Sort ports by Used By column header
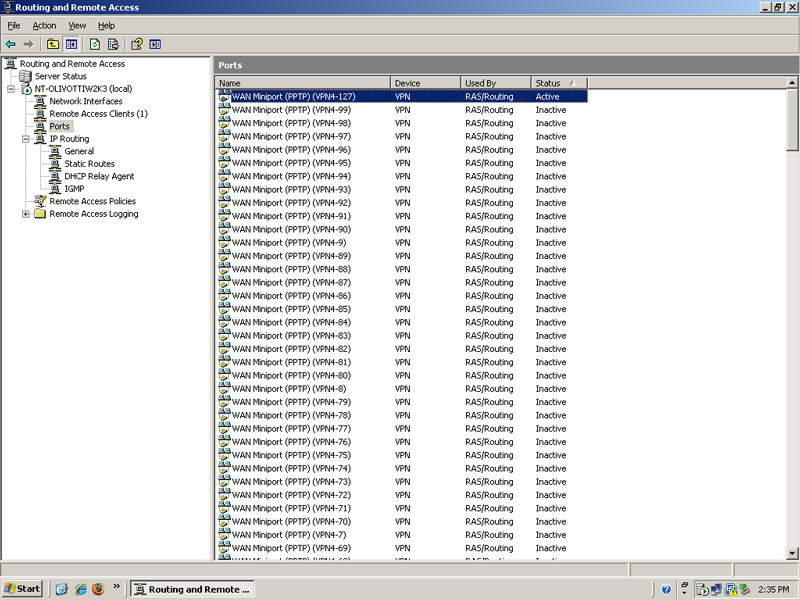The image size is (800, 600). tap(496, 83)
